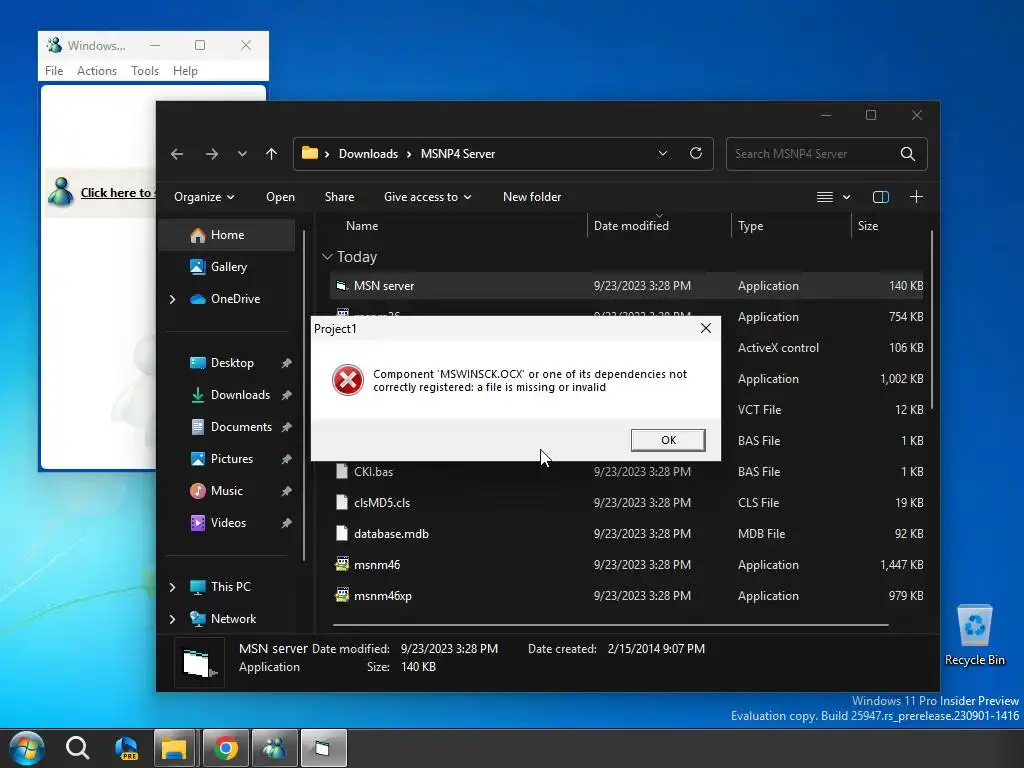
Task: Close the Project1 error dialog
Action: (706, 328)
